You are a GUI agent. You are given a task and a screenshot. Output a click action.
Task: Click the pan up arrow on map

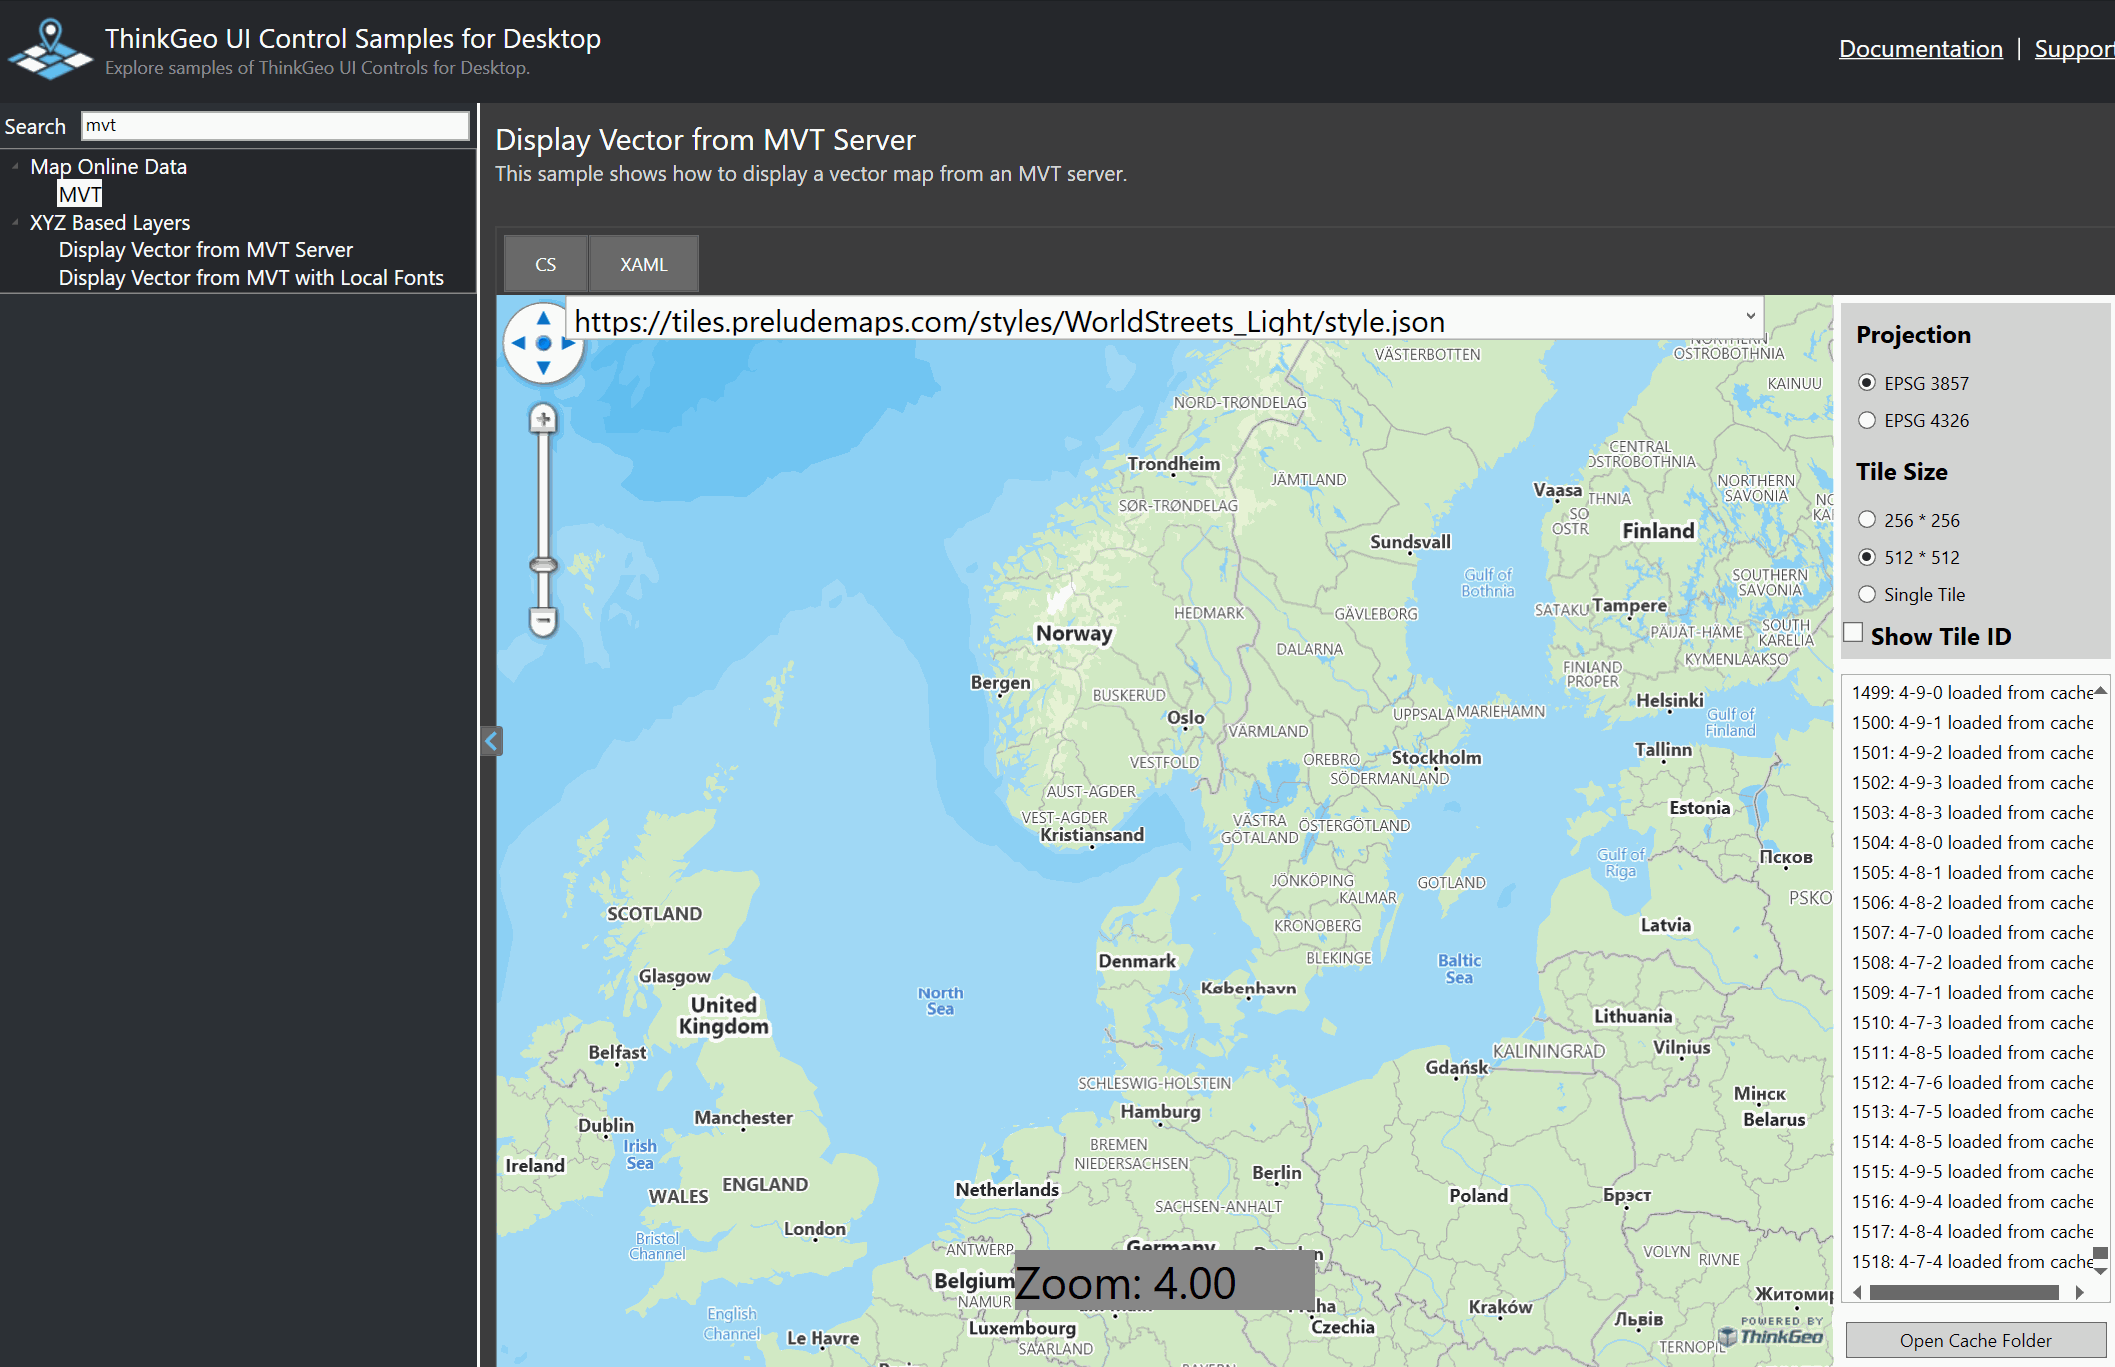[x=543, y=319]
